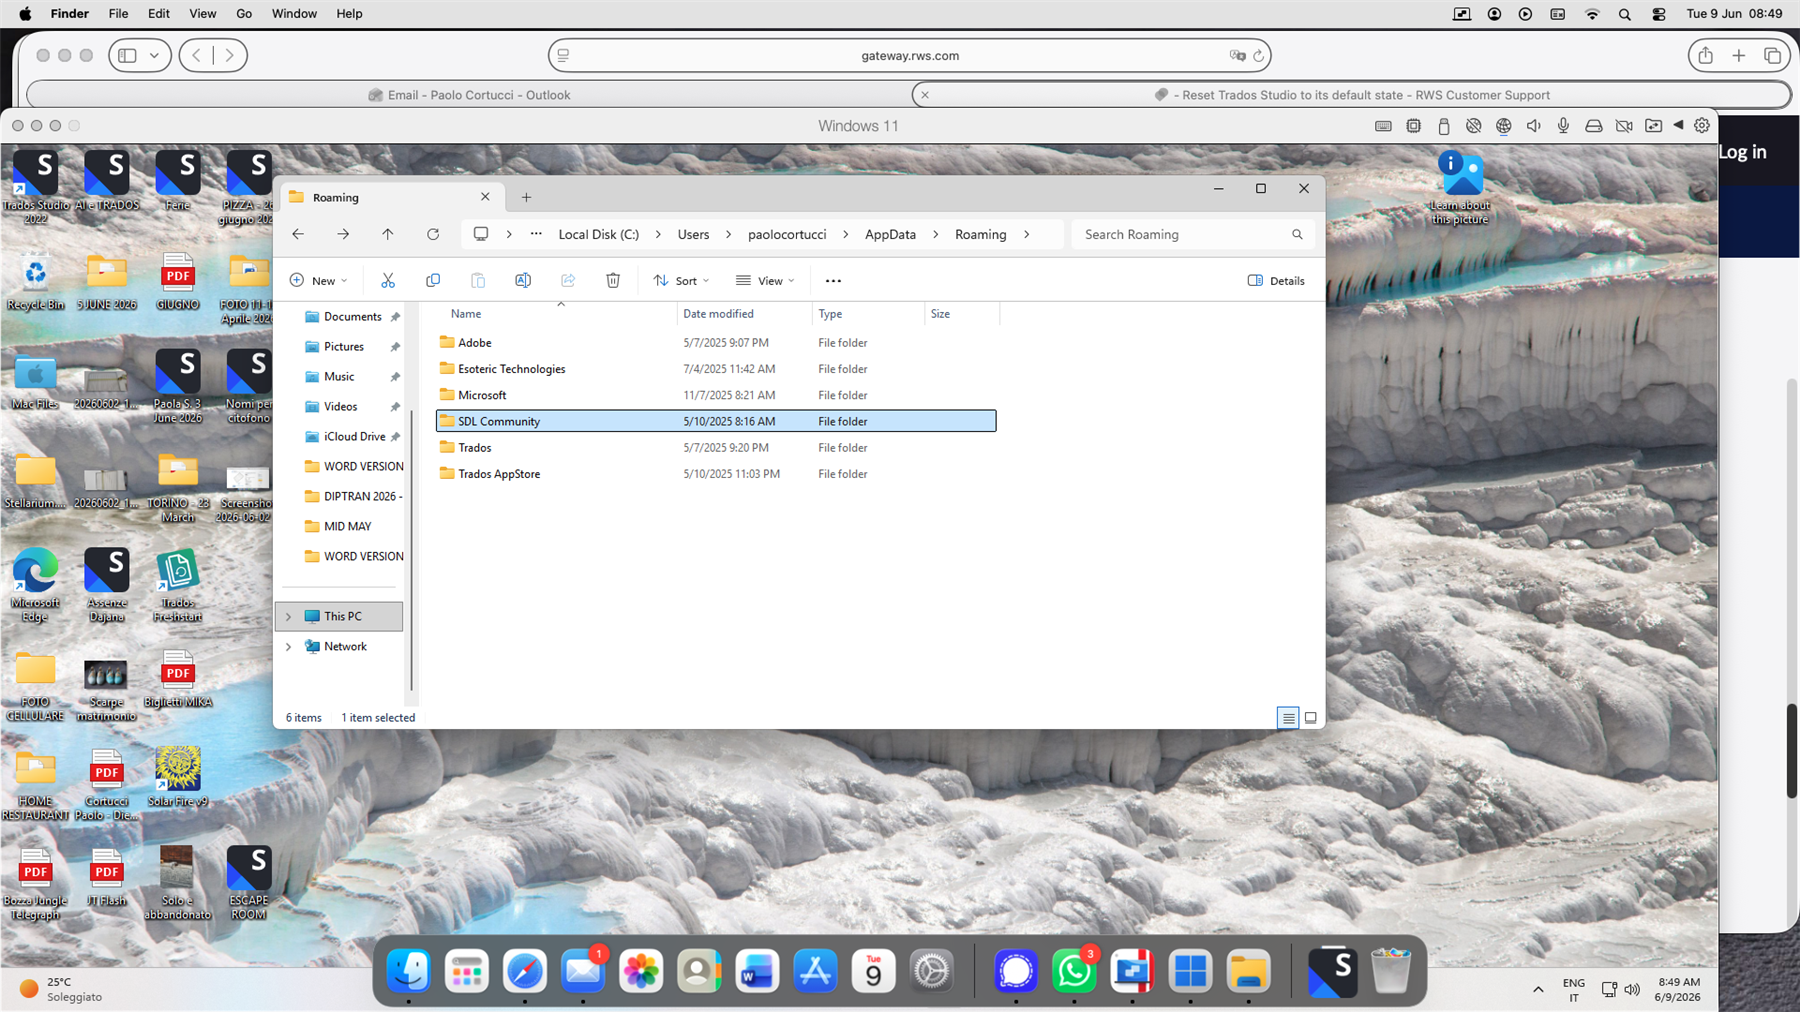The image size is (1800, 1012).
Task: Open Trados Studio 2022 desktop shortcut
Action: coord(36,187)
